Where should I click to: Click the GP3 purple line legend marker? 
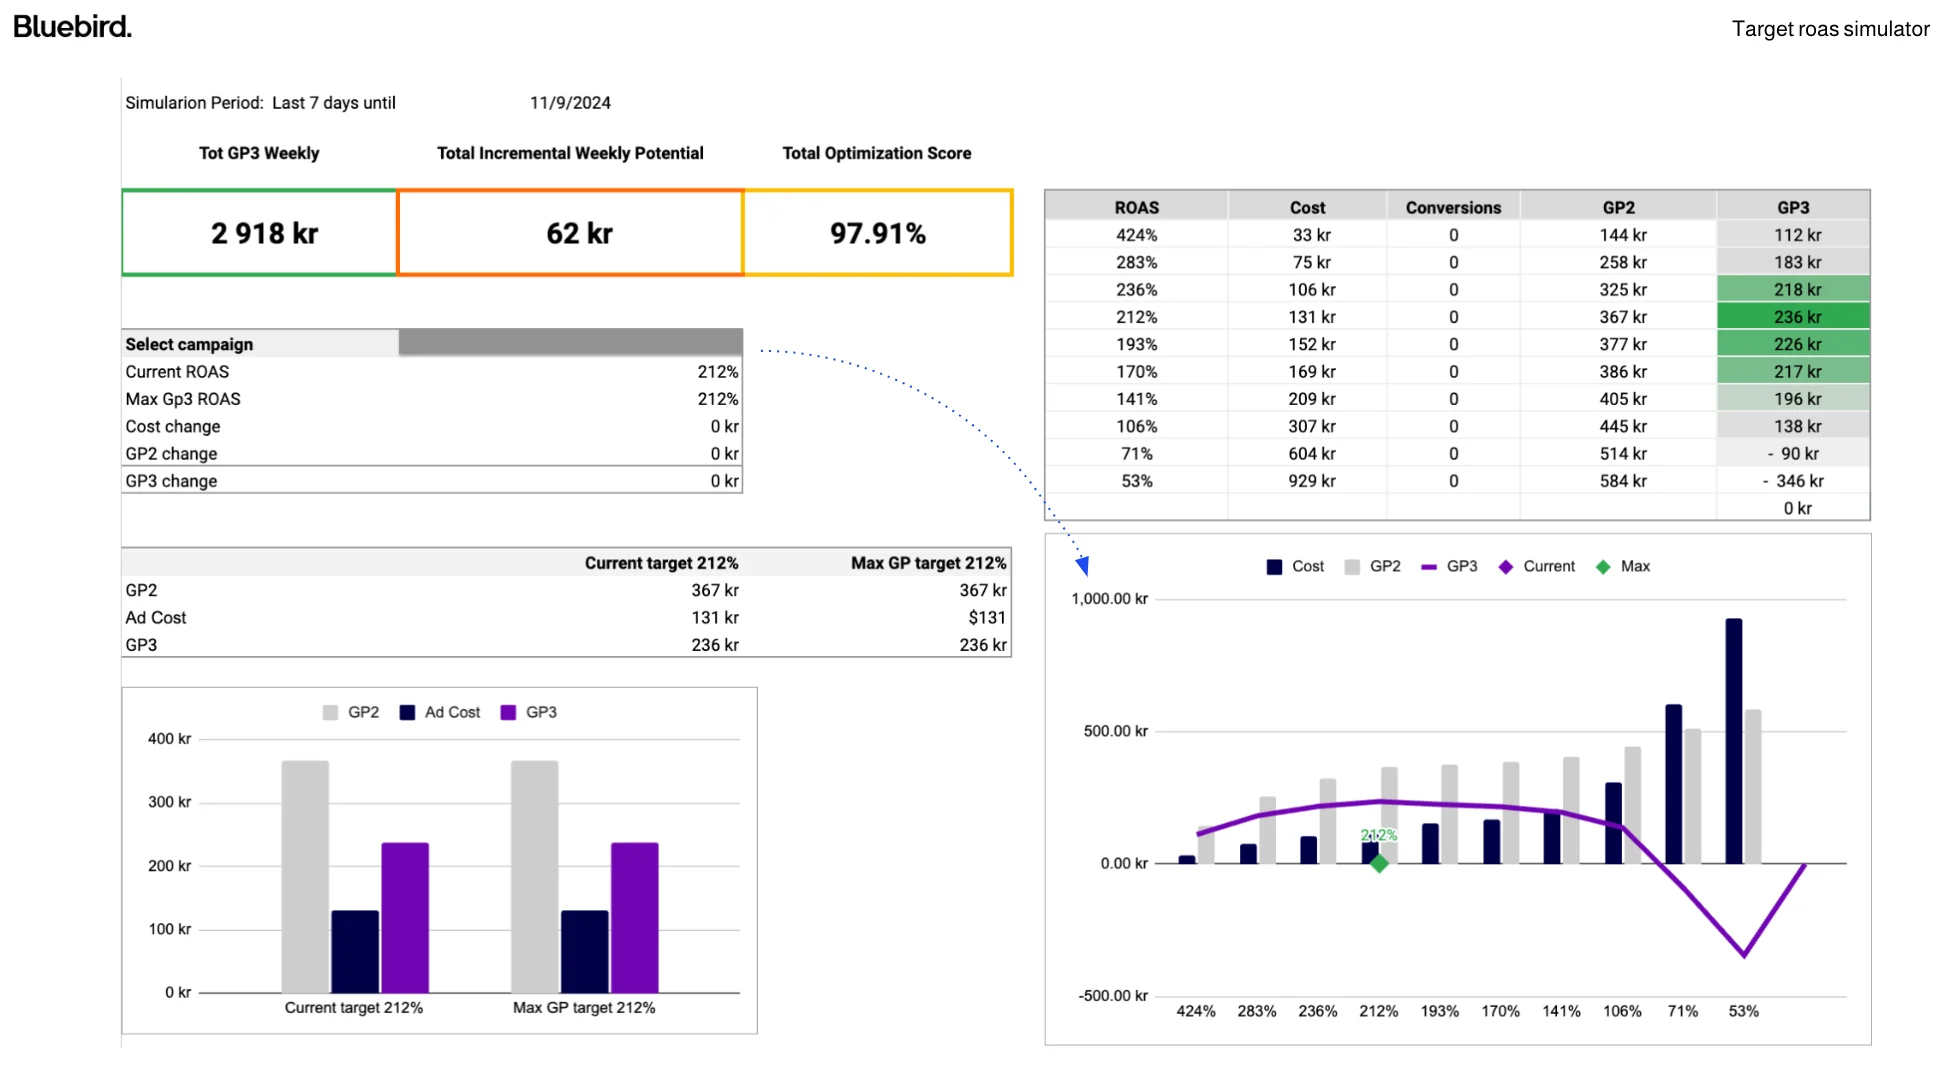click(x=1429, y=567)
